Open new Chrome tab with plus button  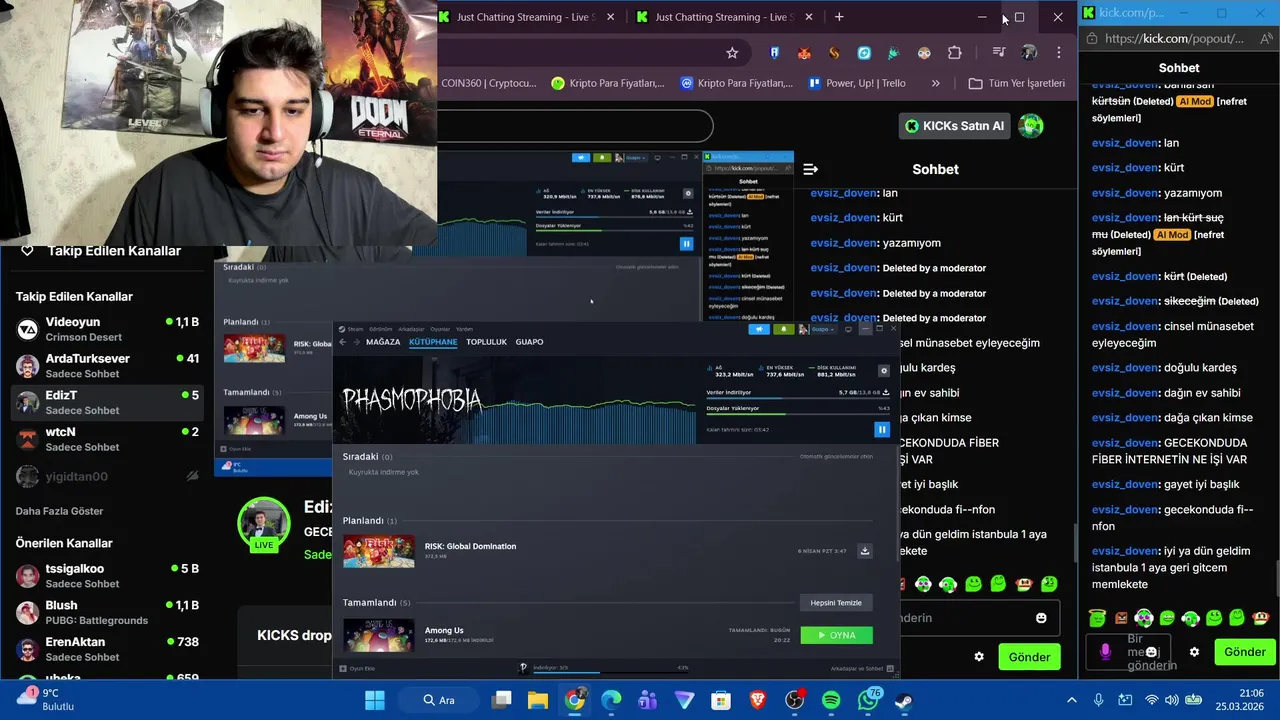click(x=839, y=17)
